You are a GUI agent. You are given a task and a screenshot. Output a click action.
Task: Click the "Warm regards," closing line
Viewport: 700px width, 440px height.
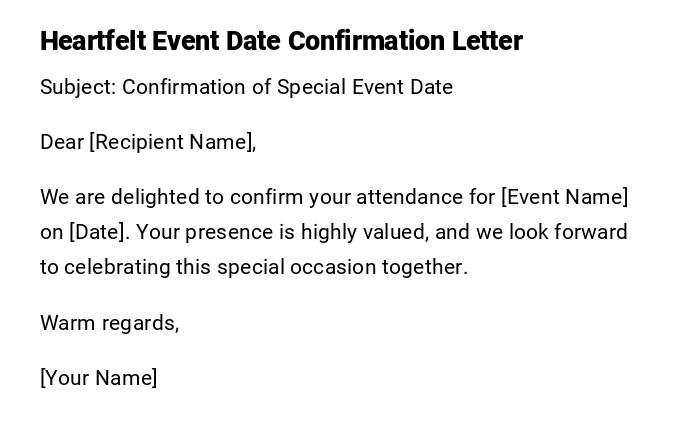[x=110, y=323]
